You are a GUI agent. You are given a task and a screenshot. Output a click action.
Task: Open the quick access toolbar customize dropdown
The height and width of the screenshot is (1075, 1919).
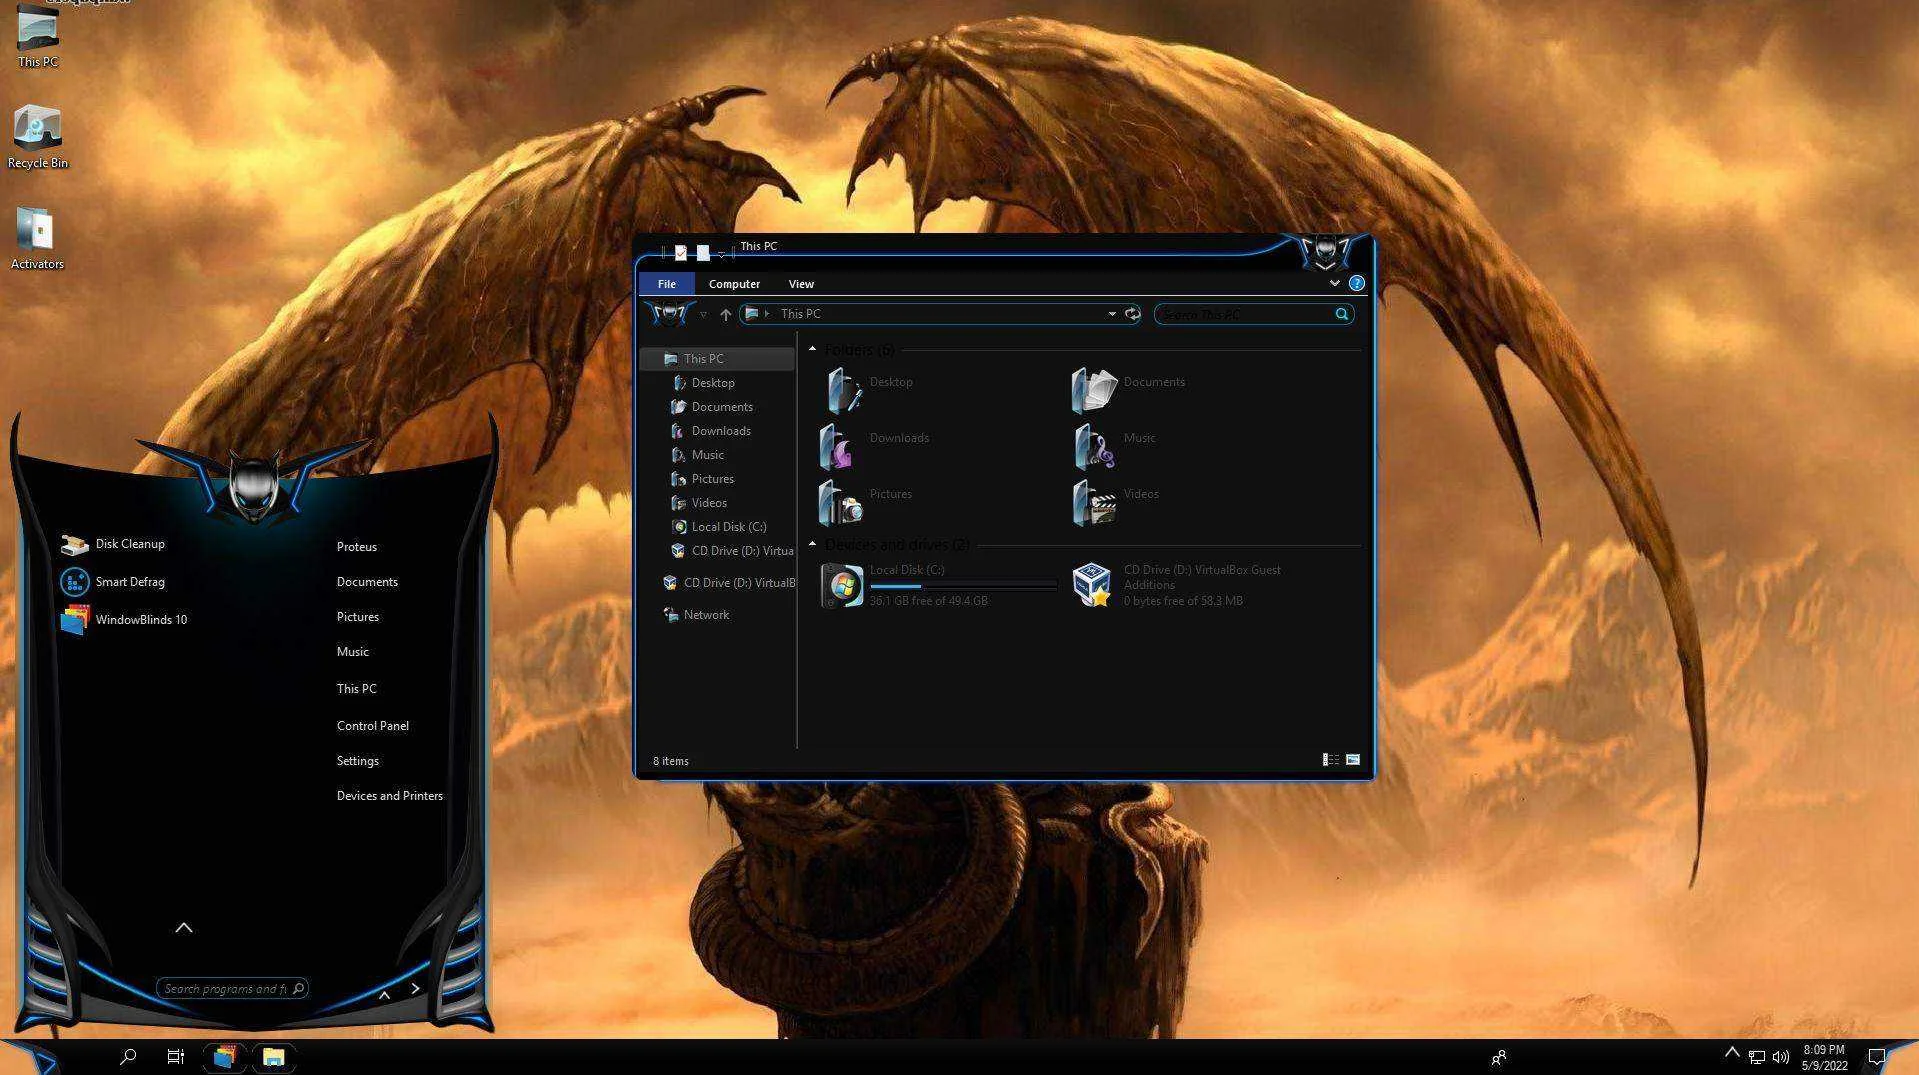[x=721, y=255]
